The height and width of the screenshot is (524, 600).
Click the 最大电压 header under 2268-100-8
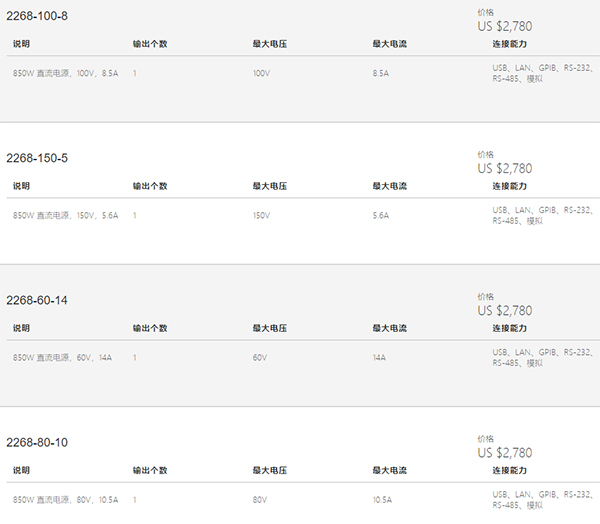tap(270, 44)
